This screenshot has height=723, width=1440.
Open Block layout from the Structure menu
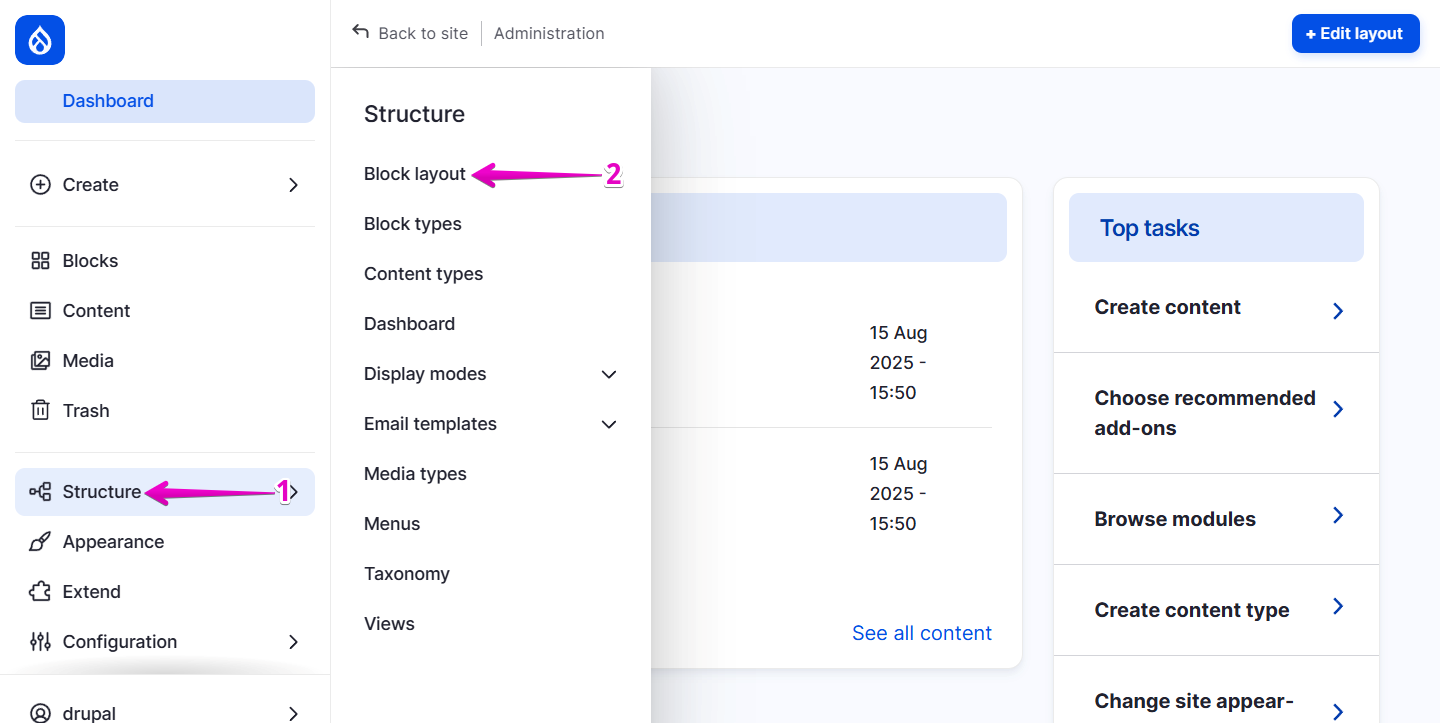414,173
